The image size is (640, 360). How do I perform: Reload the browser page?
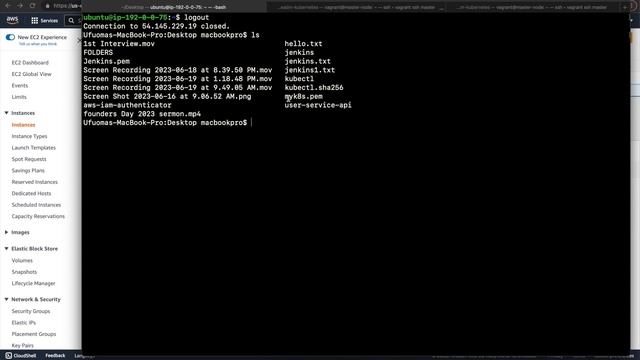point(32,6)
